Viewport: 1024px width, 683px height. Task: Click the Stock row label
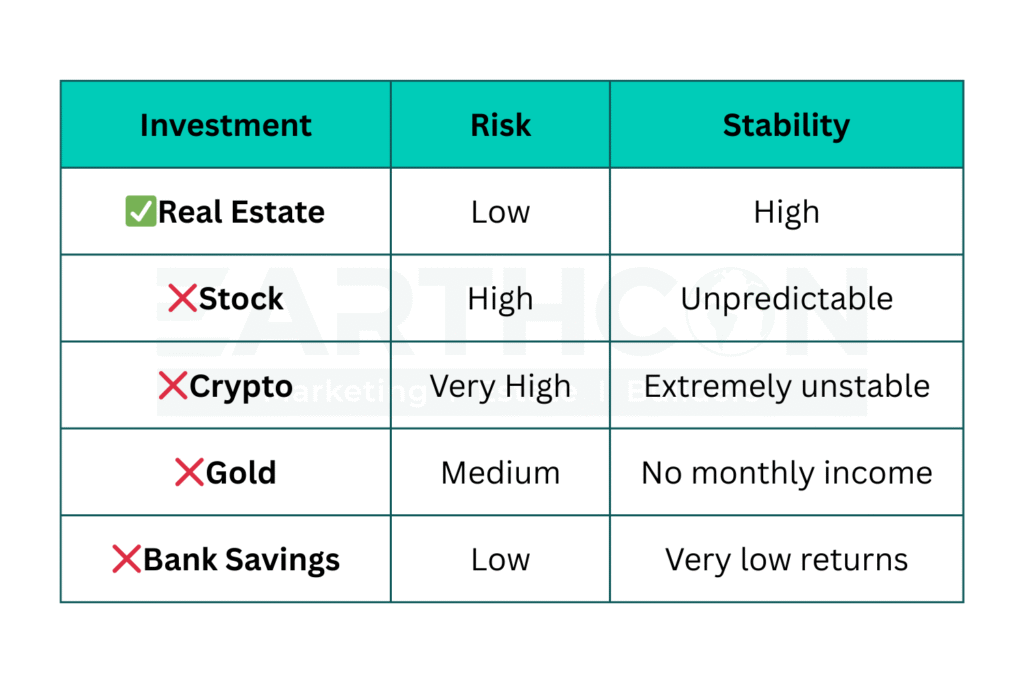point(241,299)
